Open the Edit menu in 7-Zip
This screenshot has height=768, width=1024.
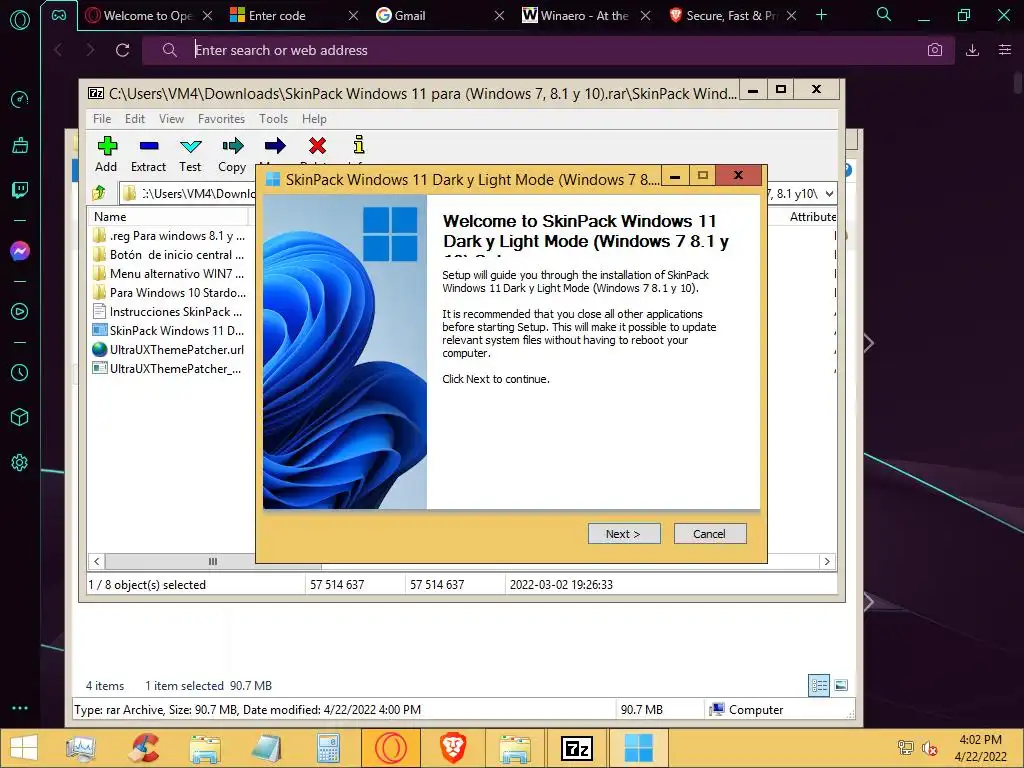click(135, 119)
